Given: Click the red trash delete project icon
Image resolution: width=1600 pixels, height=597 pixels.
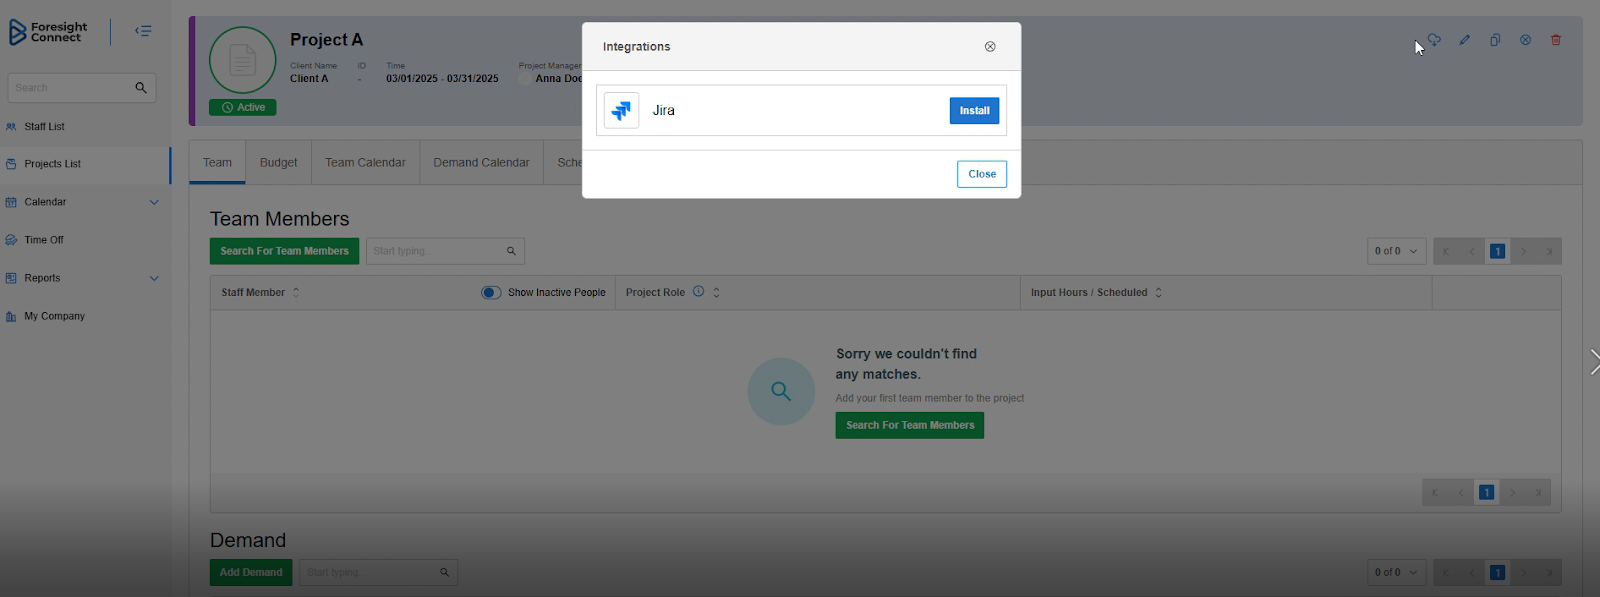Looking at the screenshot, I should point(1556,40).
